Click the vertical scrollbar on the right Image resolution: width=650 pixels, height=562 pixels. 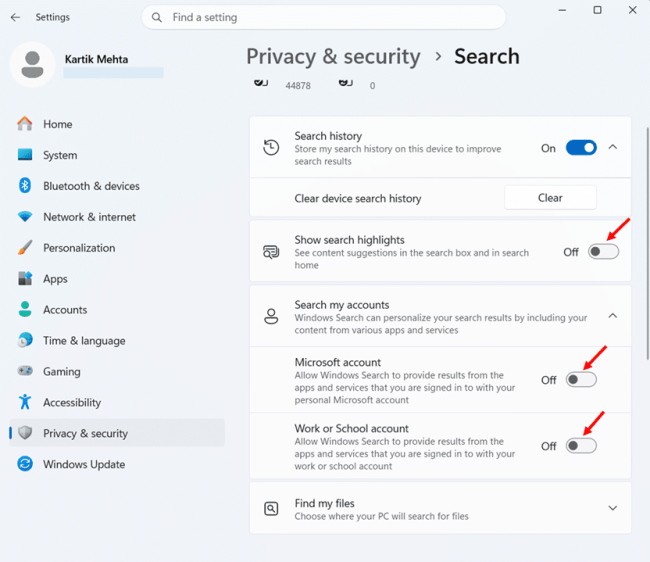[648, 243]
